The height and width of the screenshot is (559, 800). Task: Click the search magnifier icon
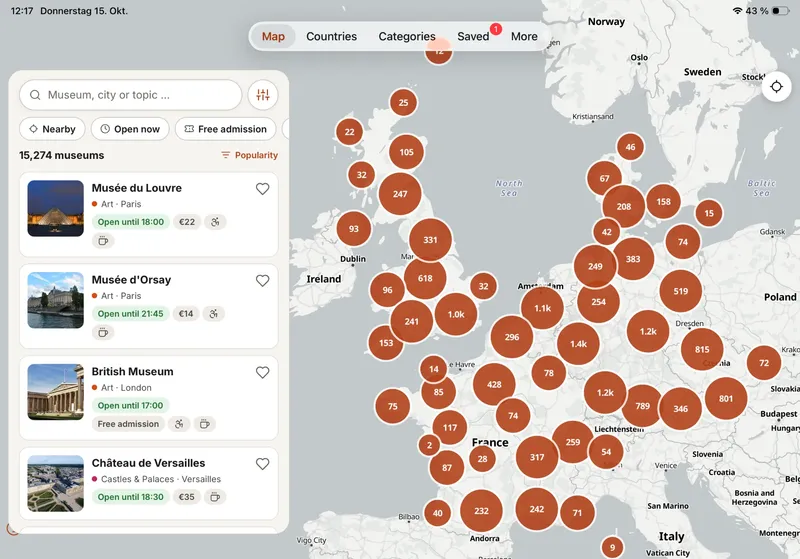click(x=35, y=95)
